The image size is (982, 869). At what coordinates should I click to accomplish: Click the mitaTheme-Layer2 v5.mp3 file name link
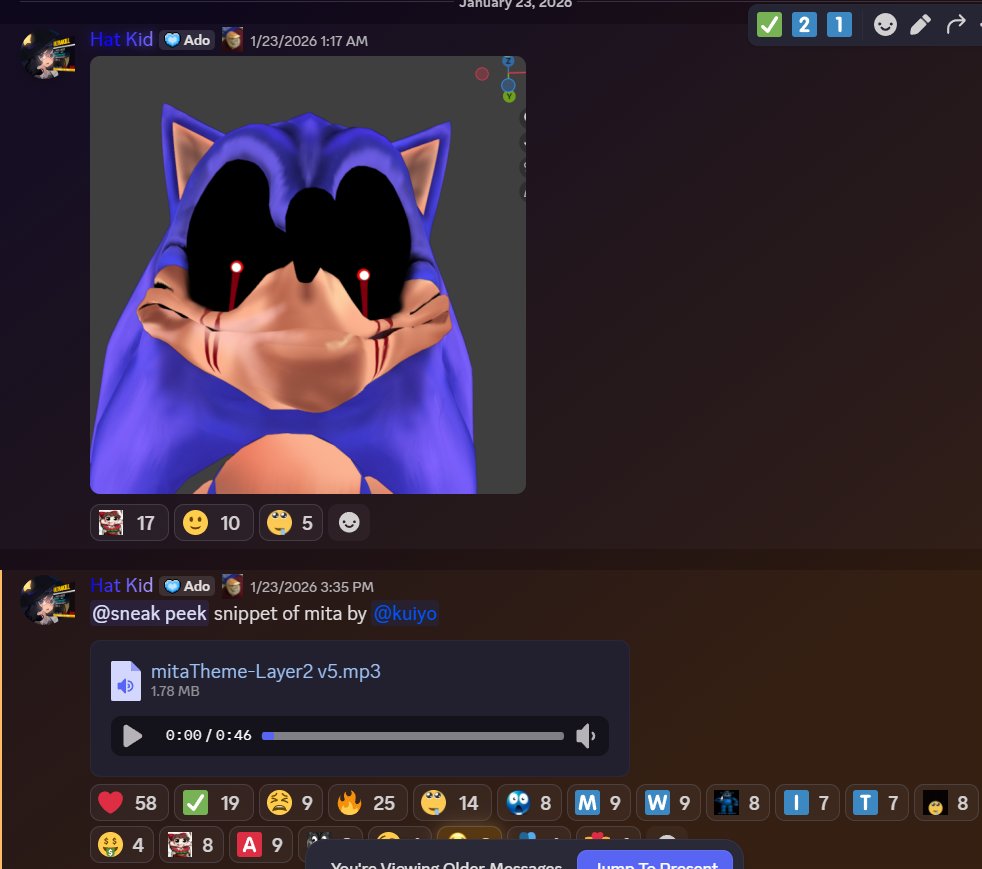[266, 671]
